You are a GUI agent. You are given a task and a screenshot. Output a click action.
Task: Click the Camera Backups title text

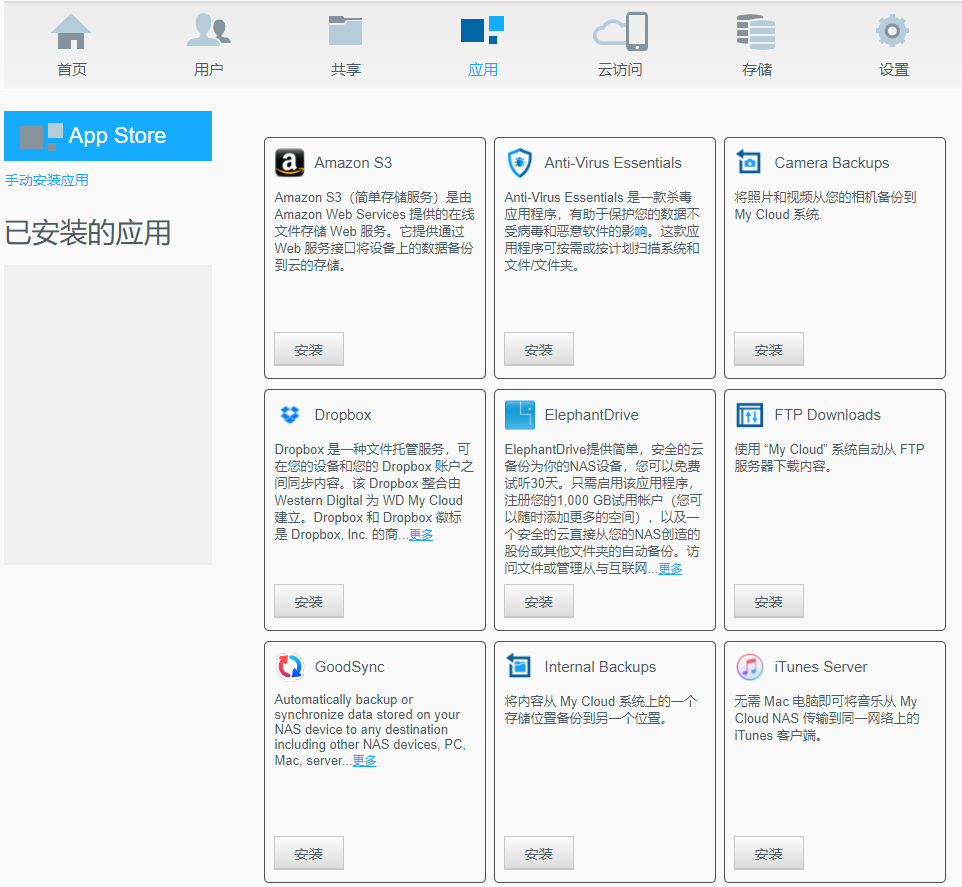point(831,163)
